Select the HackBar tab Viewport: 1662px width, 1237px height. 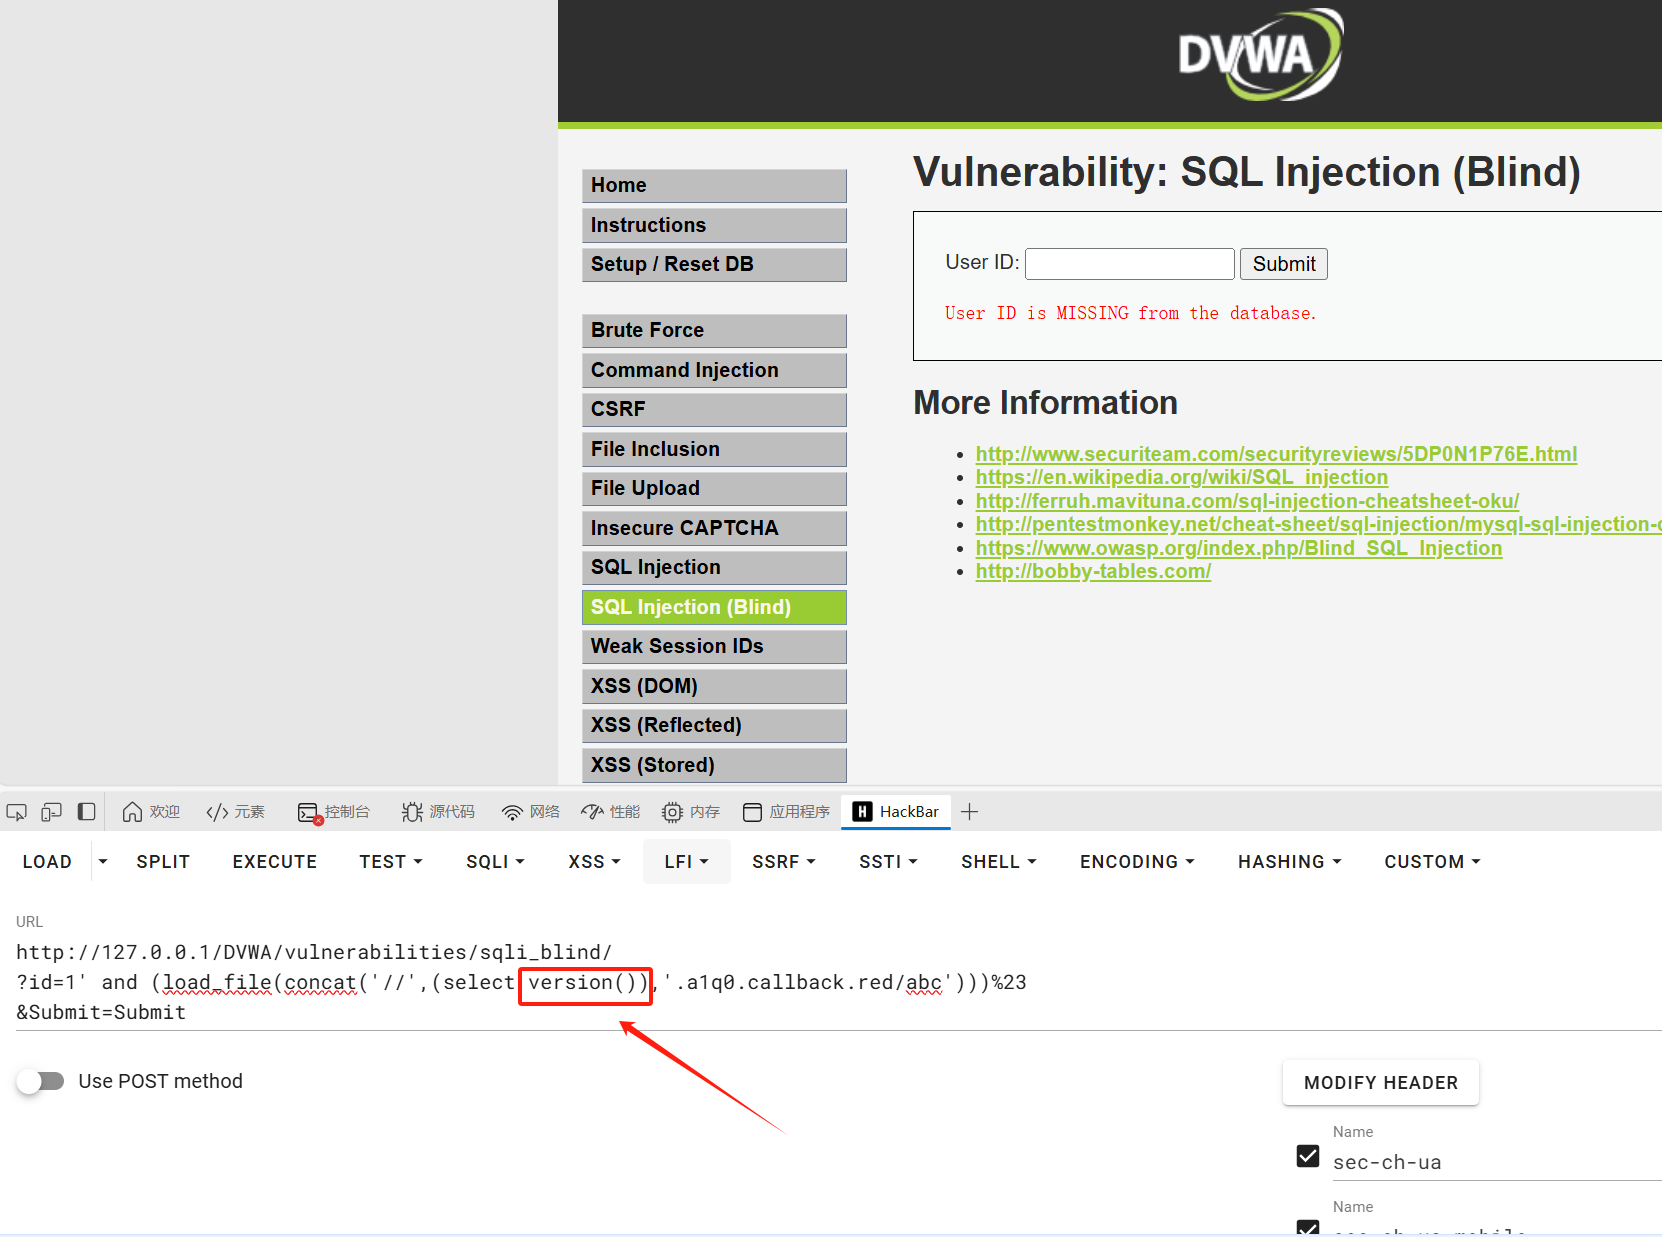(896, 812)
